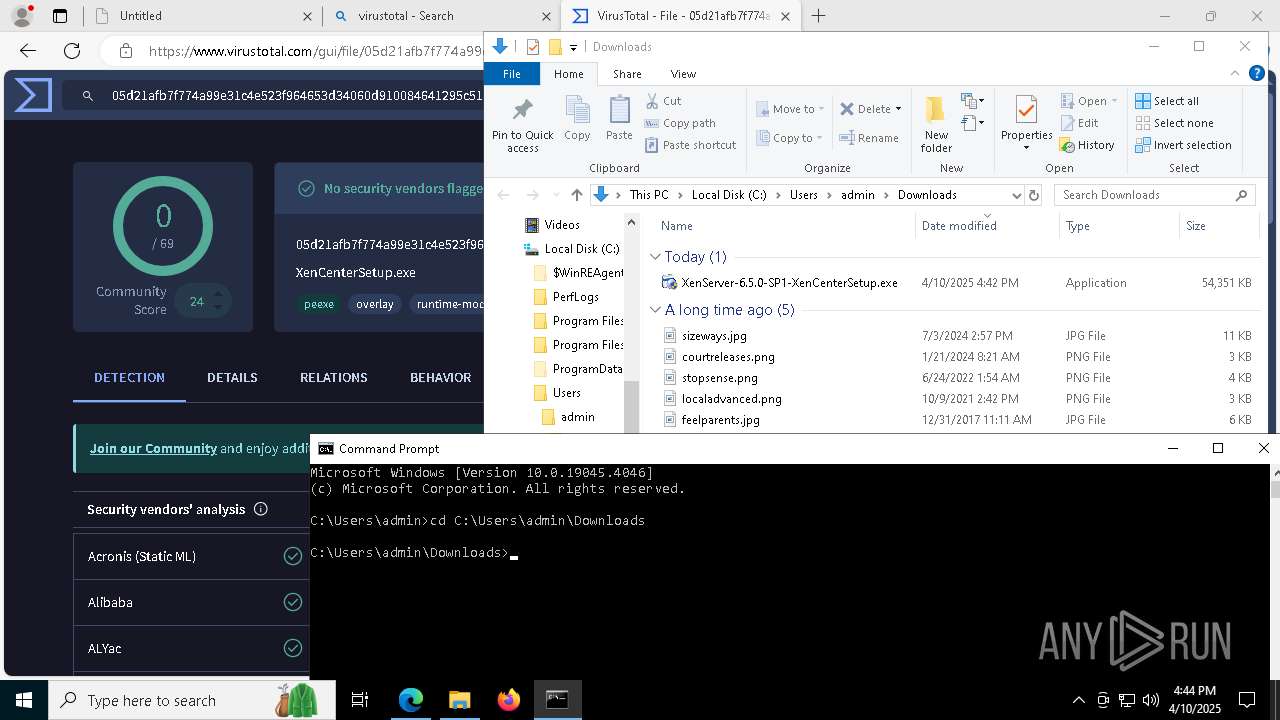Image resolution: width=1280 pixels, height=720 pixels.
Task: Click the Search Downloads field
Action: click(x=1154, y=195)
